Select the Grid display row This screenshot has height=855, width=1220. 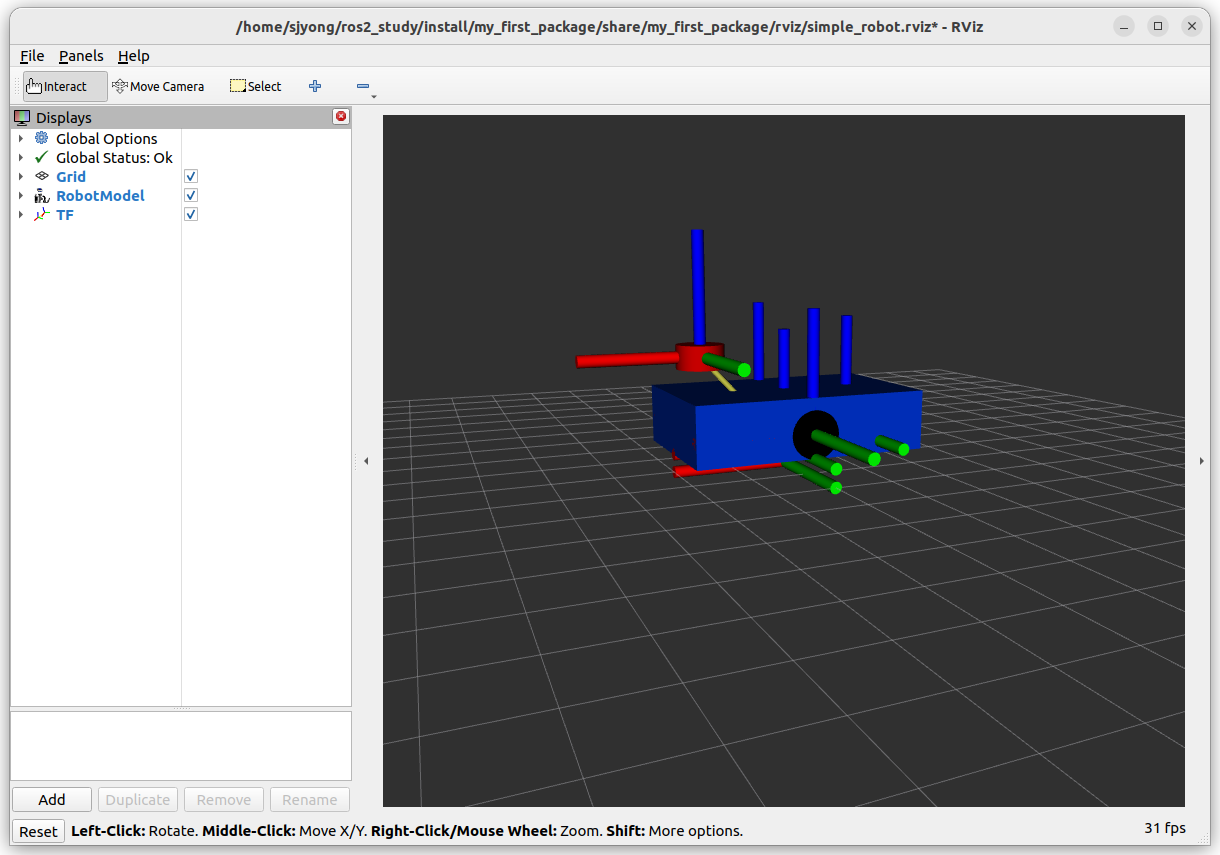point(181,176)
